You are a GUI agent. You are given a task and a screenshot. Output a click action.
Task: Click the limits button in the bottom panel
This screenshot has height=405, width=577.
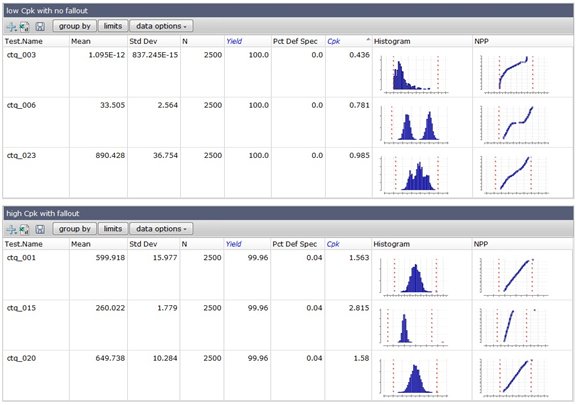pyautogui.click(x=113, y=229)
